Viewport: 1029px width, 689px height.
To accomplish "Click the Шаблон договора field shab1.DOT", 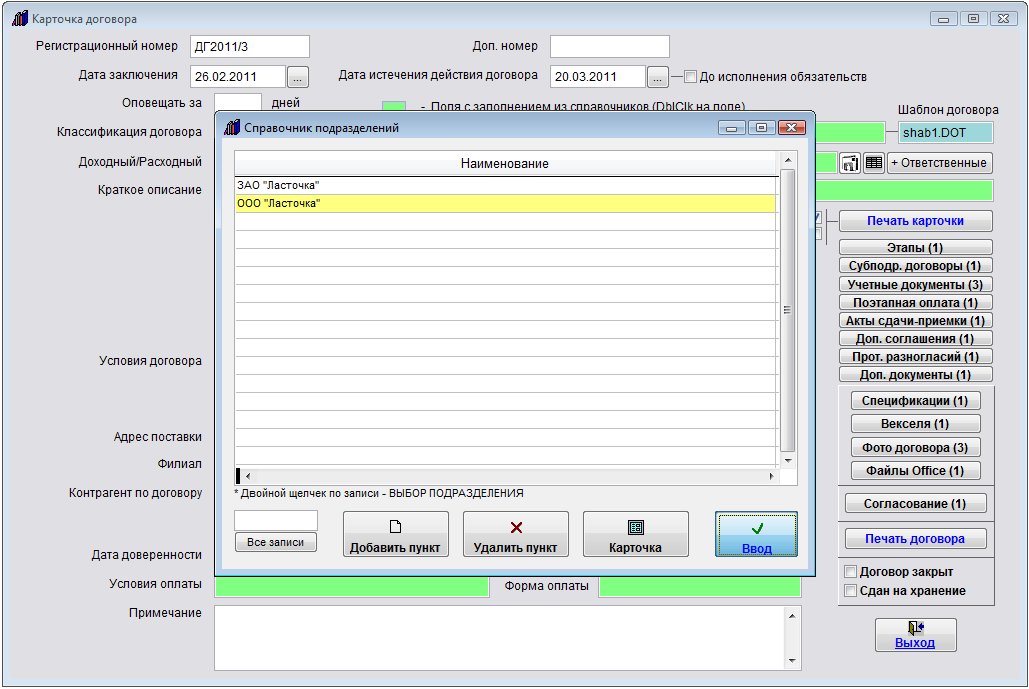I will point(945,133).
